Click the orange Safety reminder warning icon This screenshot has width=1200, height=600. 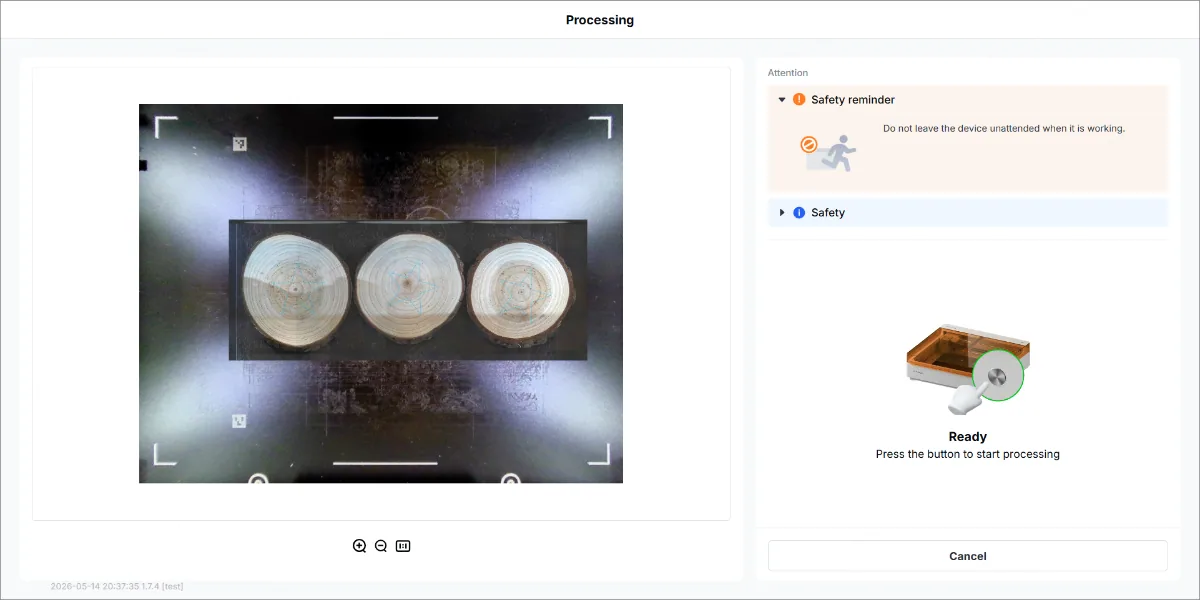pos(799,100)
